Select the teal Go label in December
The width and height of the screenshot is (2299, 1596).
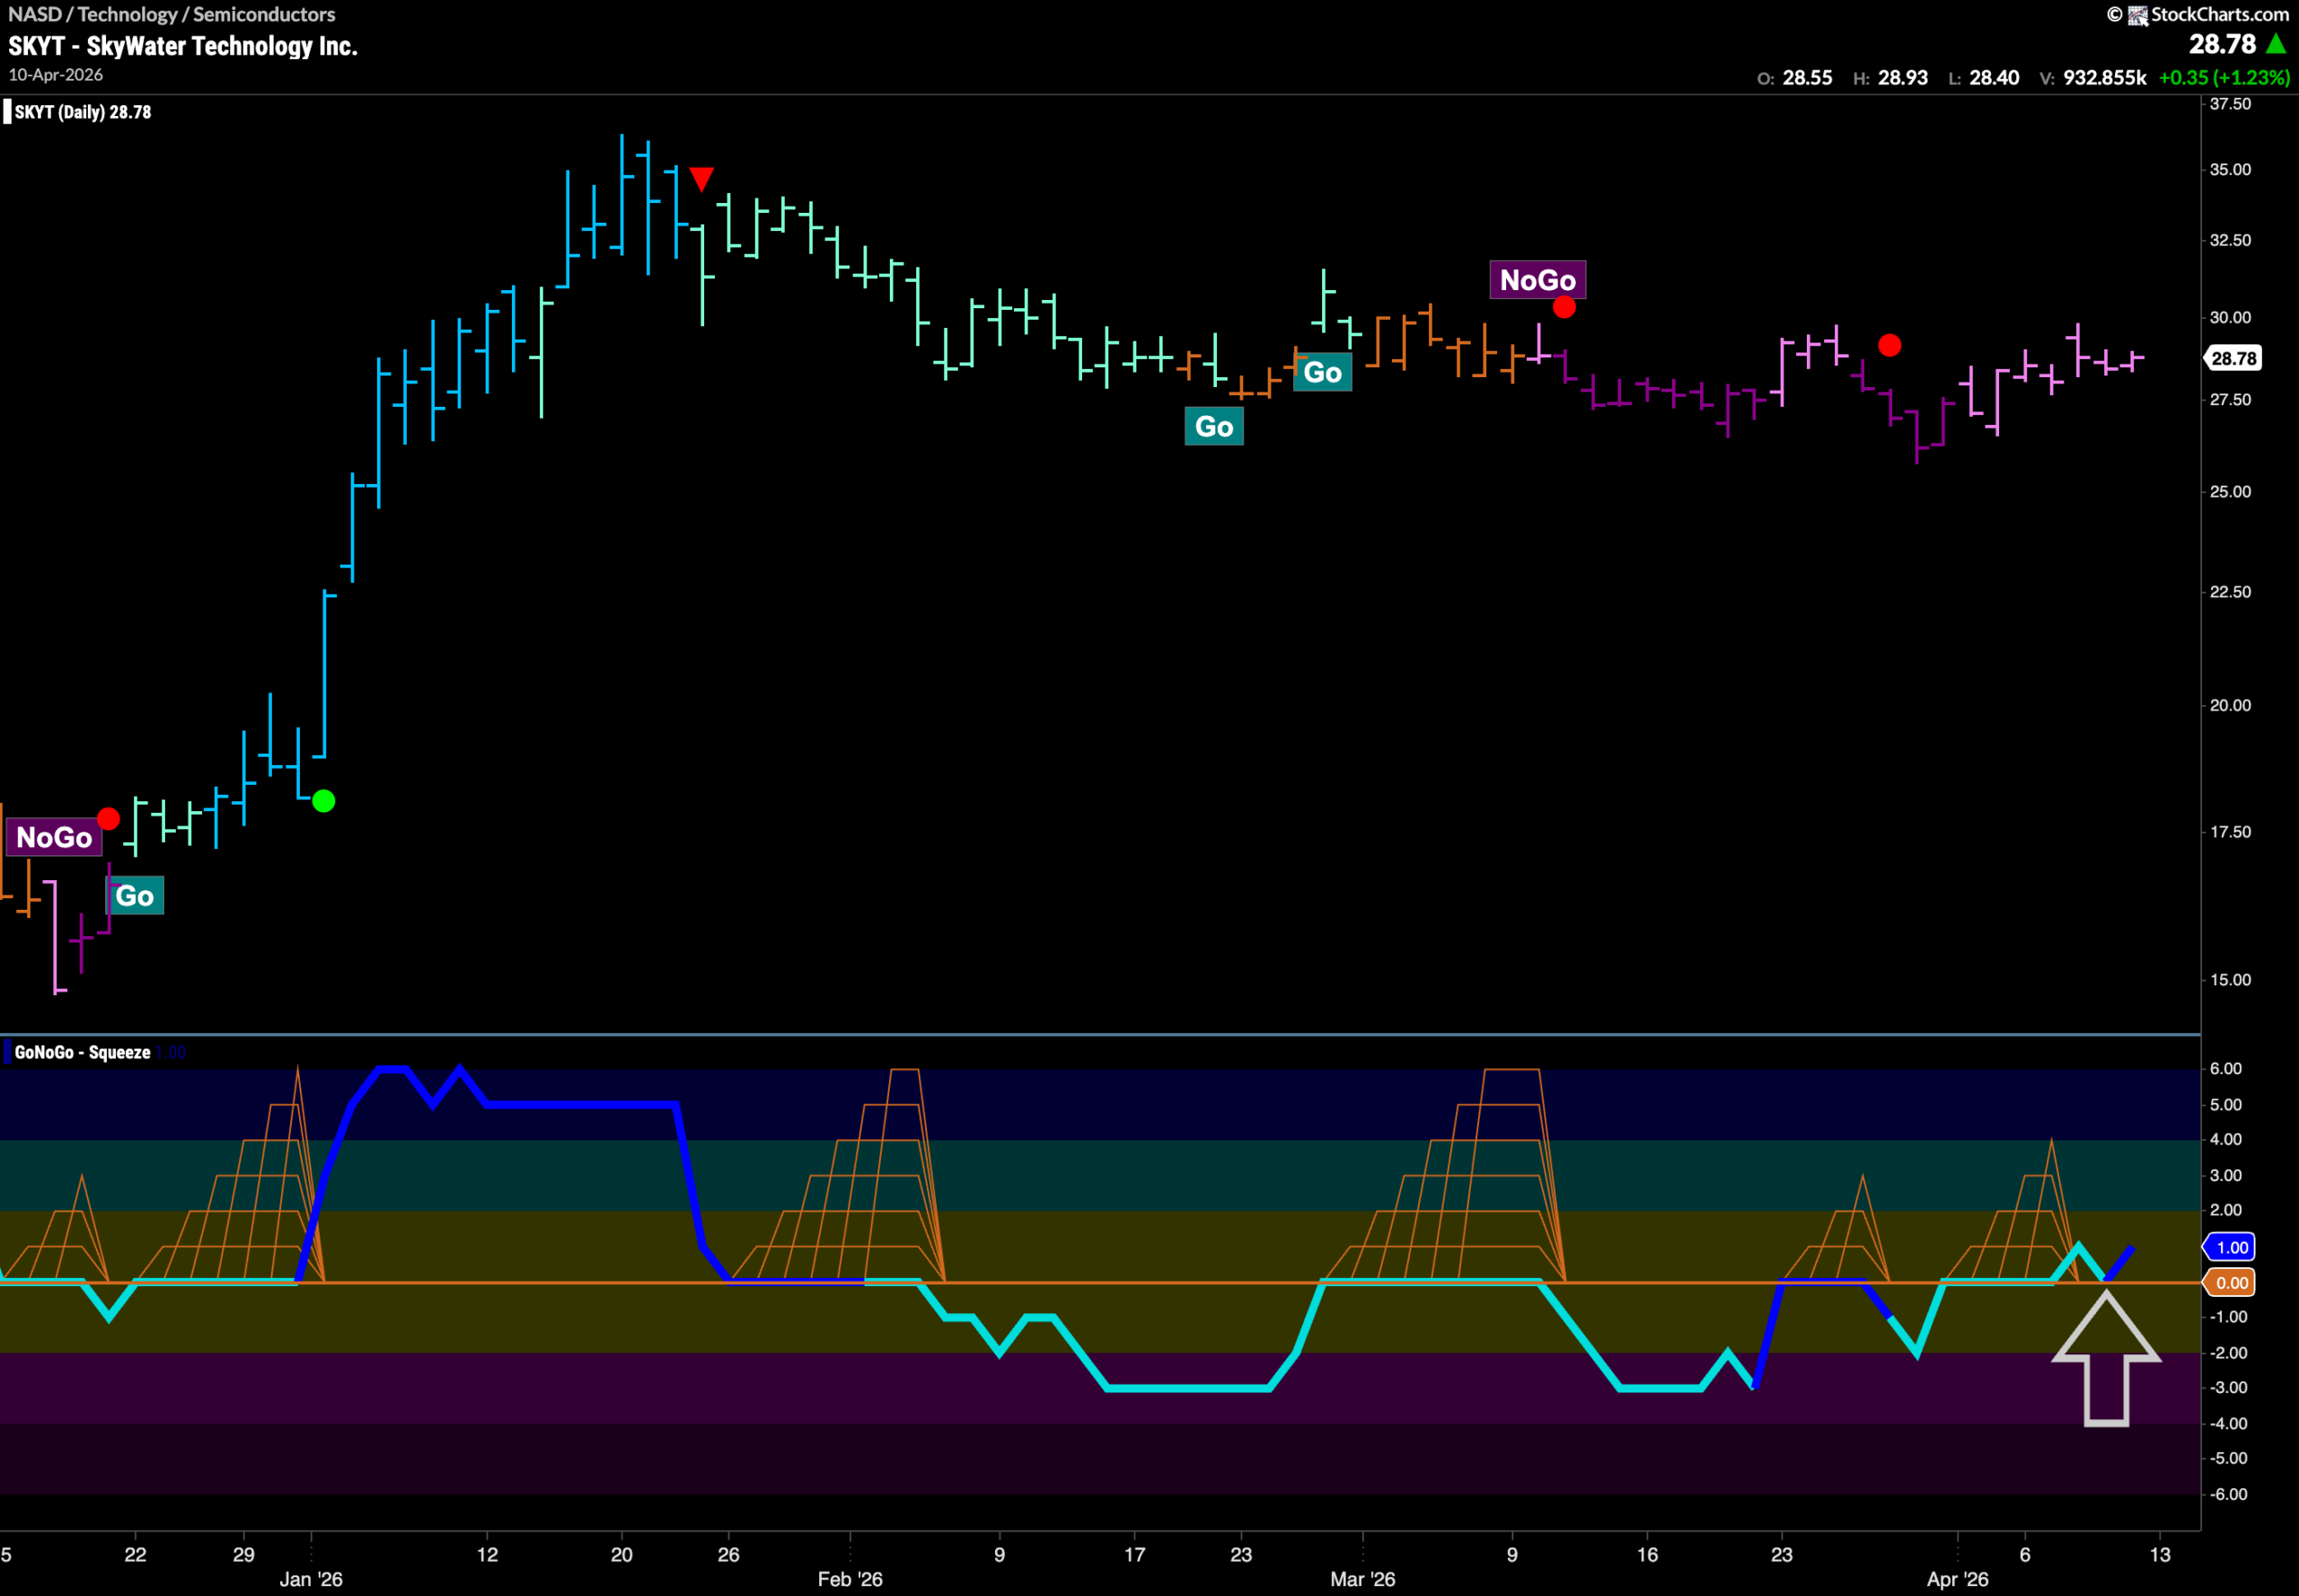click(x=134, y=895)
